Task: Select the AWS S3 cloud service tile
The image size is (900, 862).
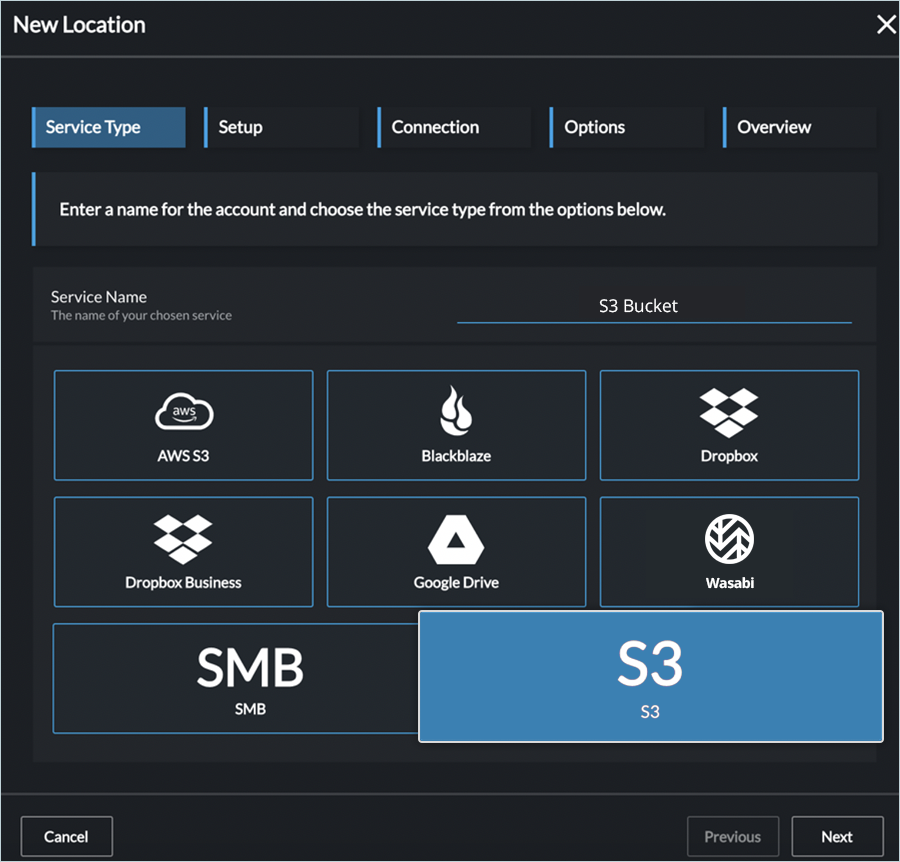Action: 183,425
